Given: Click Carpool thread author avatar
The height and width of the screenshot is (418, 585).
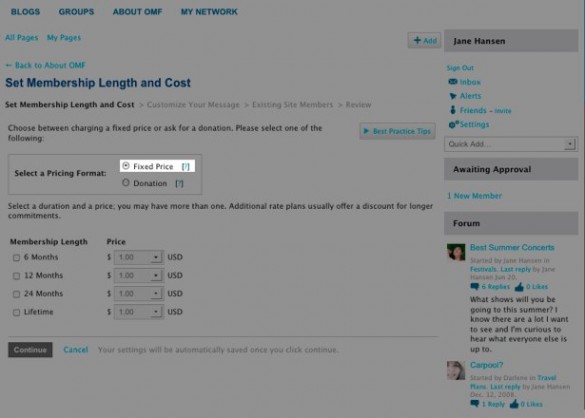Looking at the screenshot, I should (x=456, y=370).
